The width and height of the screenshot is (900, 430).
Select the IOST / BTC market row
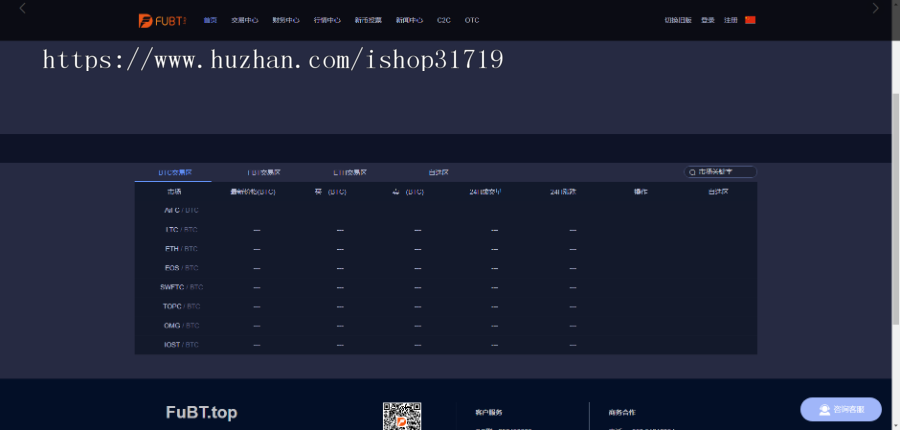tap(445, 345)
